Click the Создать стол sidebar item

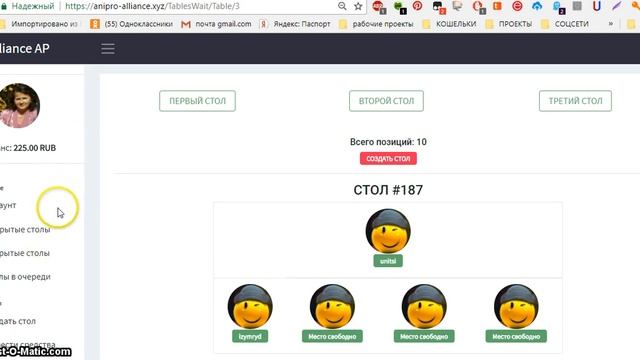pyautogui.click(x=18, y=321)
